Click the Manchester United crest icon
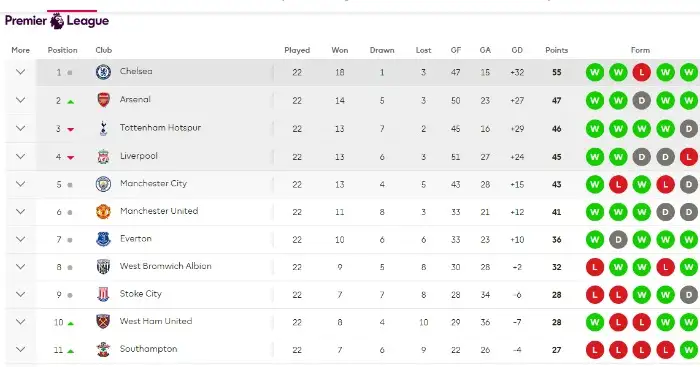 103,212
